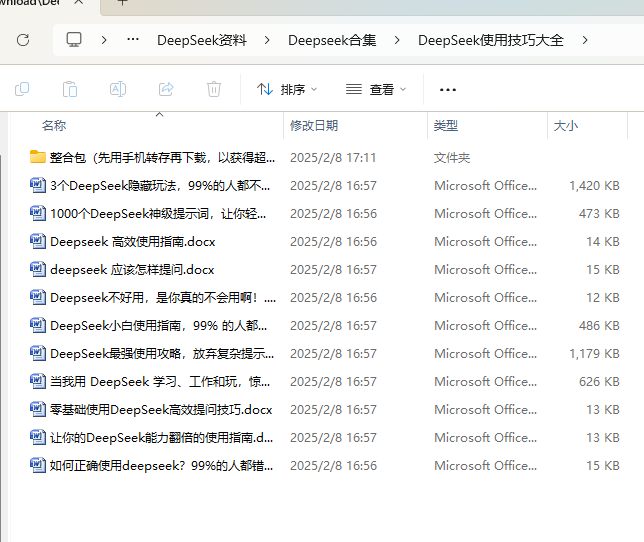Select the 整合包 folder icon
644x542 pixels.
[37, 157]
